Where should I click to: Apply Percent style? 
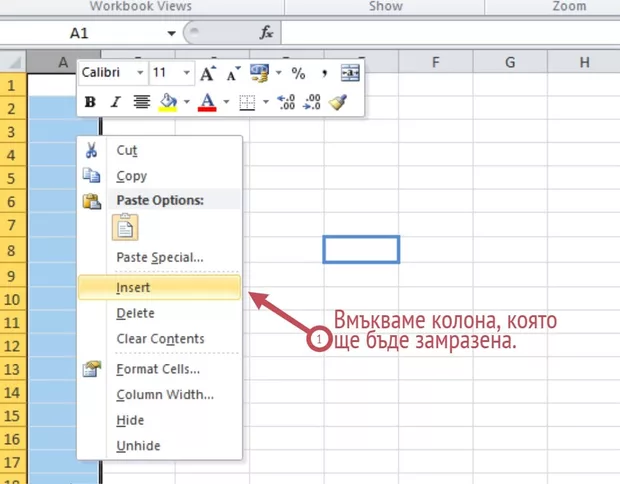pyautogui.click(x=298, y=73)
